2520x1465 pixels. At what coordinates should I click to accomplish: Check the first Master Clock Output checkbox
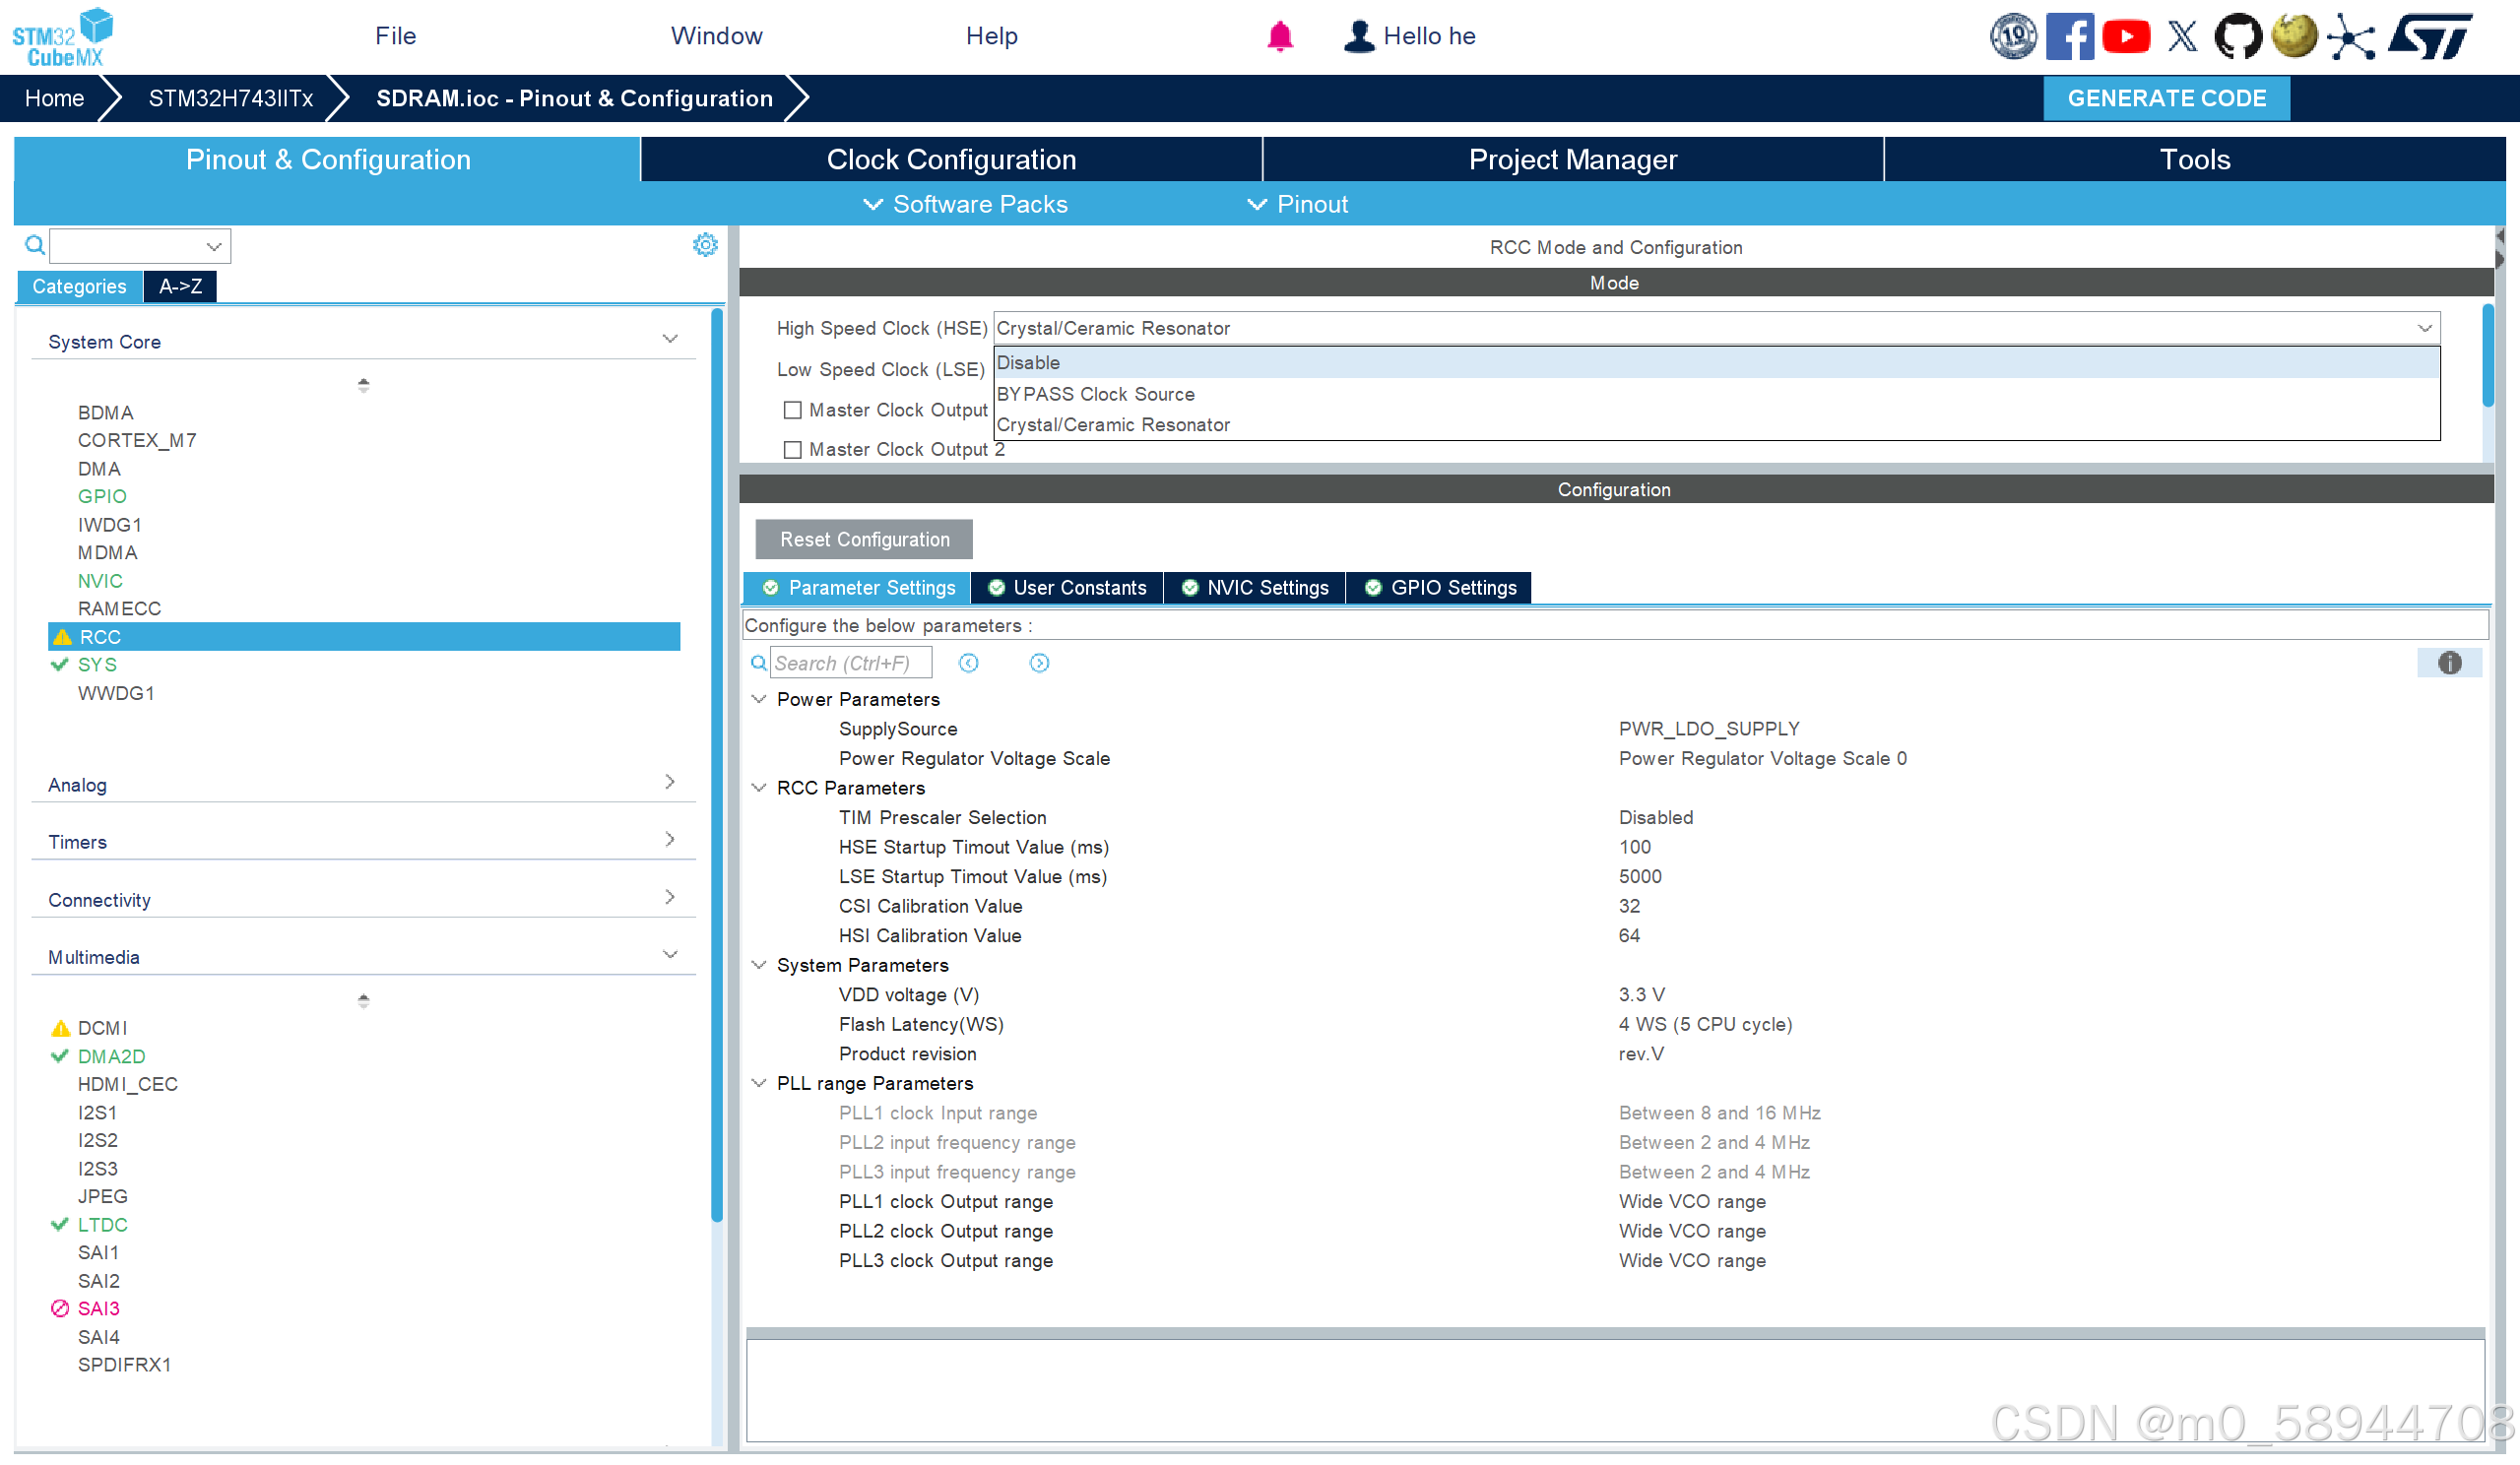[x=793, y=410]
